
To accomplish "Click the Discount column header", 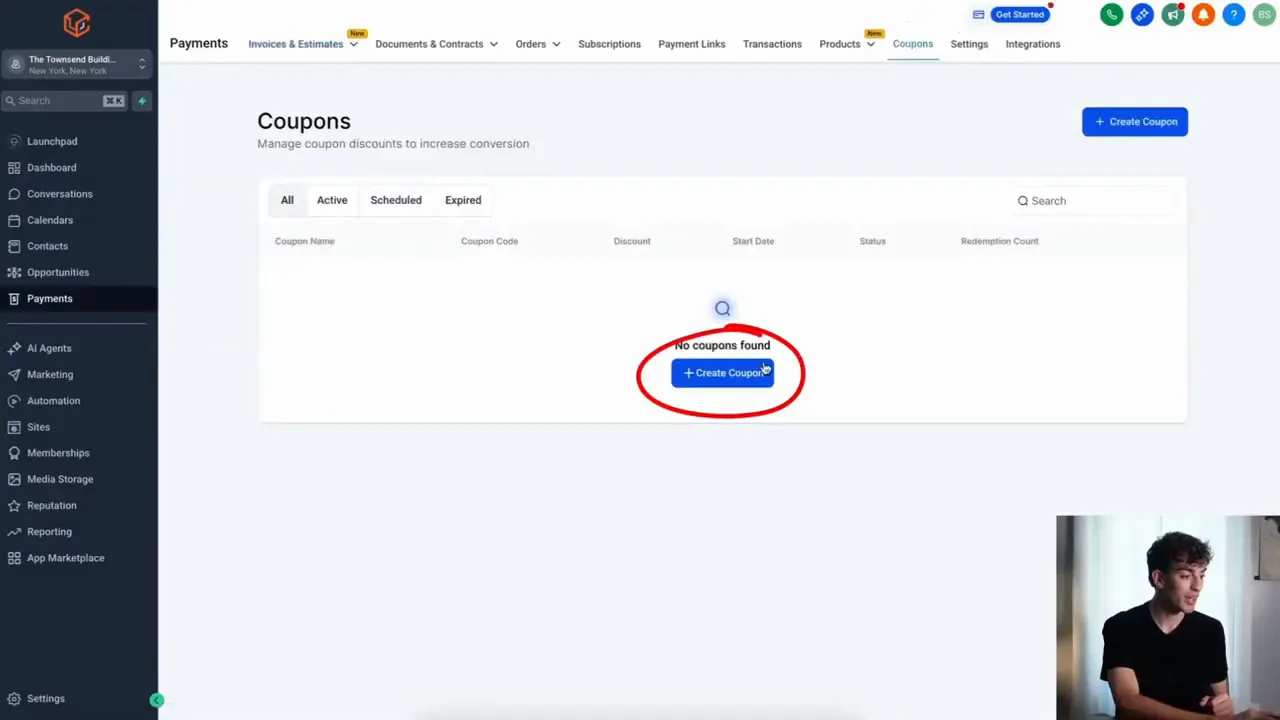I will [x=632, y=241].
